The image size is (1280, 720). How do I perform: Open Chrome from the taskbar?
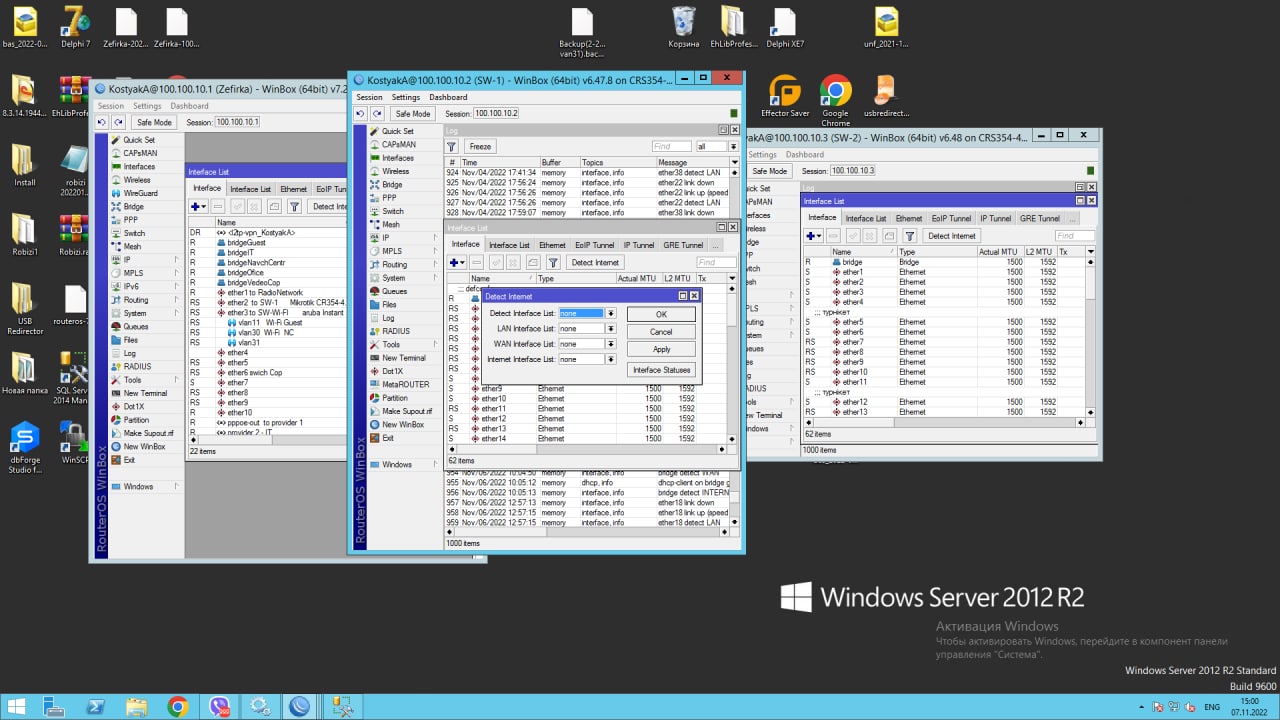pyautogui.click(x=178, y=706)
